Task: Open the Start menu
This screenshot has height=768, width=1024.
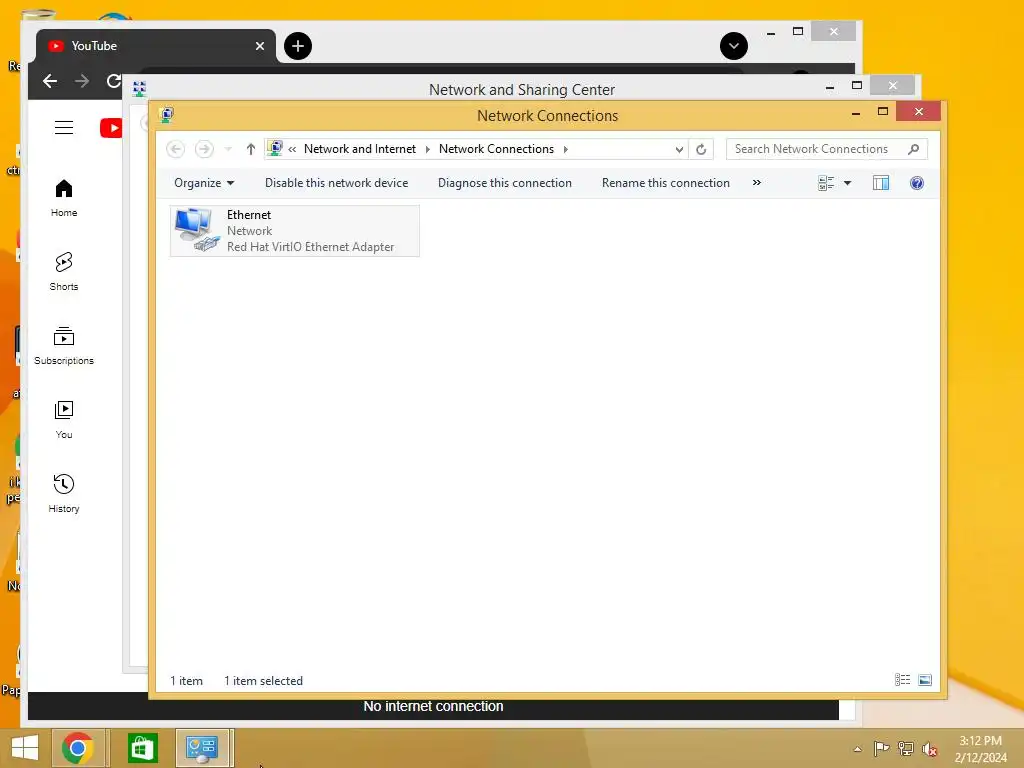Action: tap(25, 748)
